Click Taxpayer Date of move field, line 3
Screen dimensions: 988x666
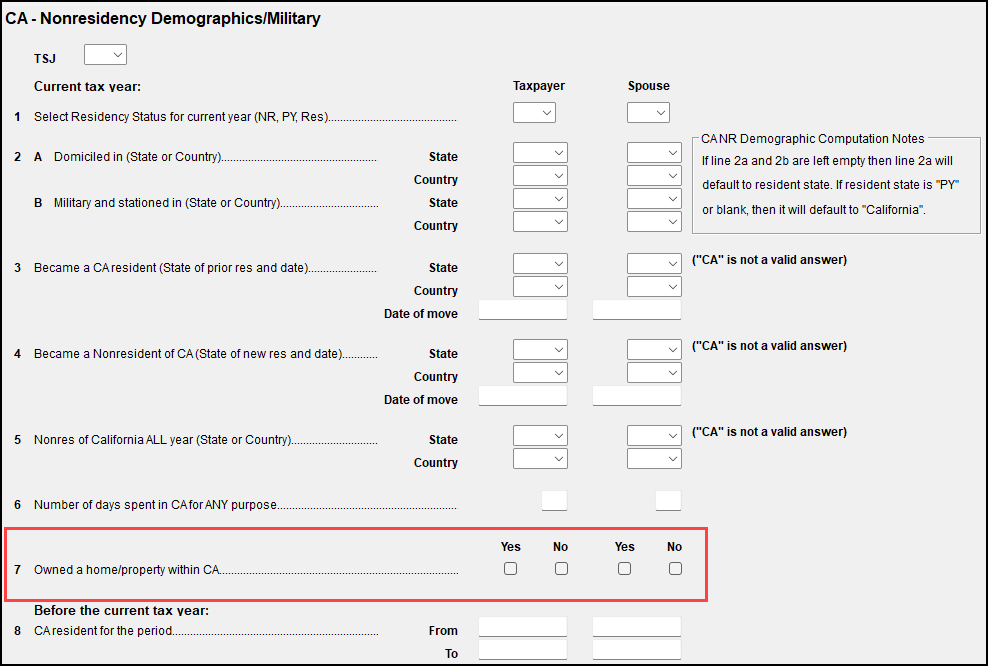523,311
